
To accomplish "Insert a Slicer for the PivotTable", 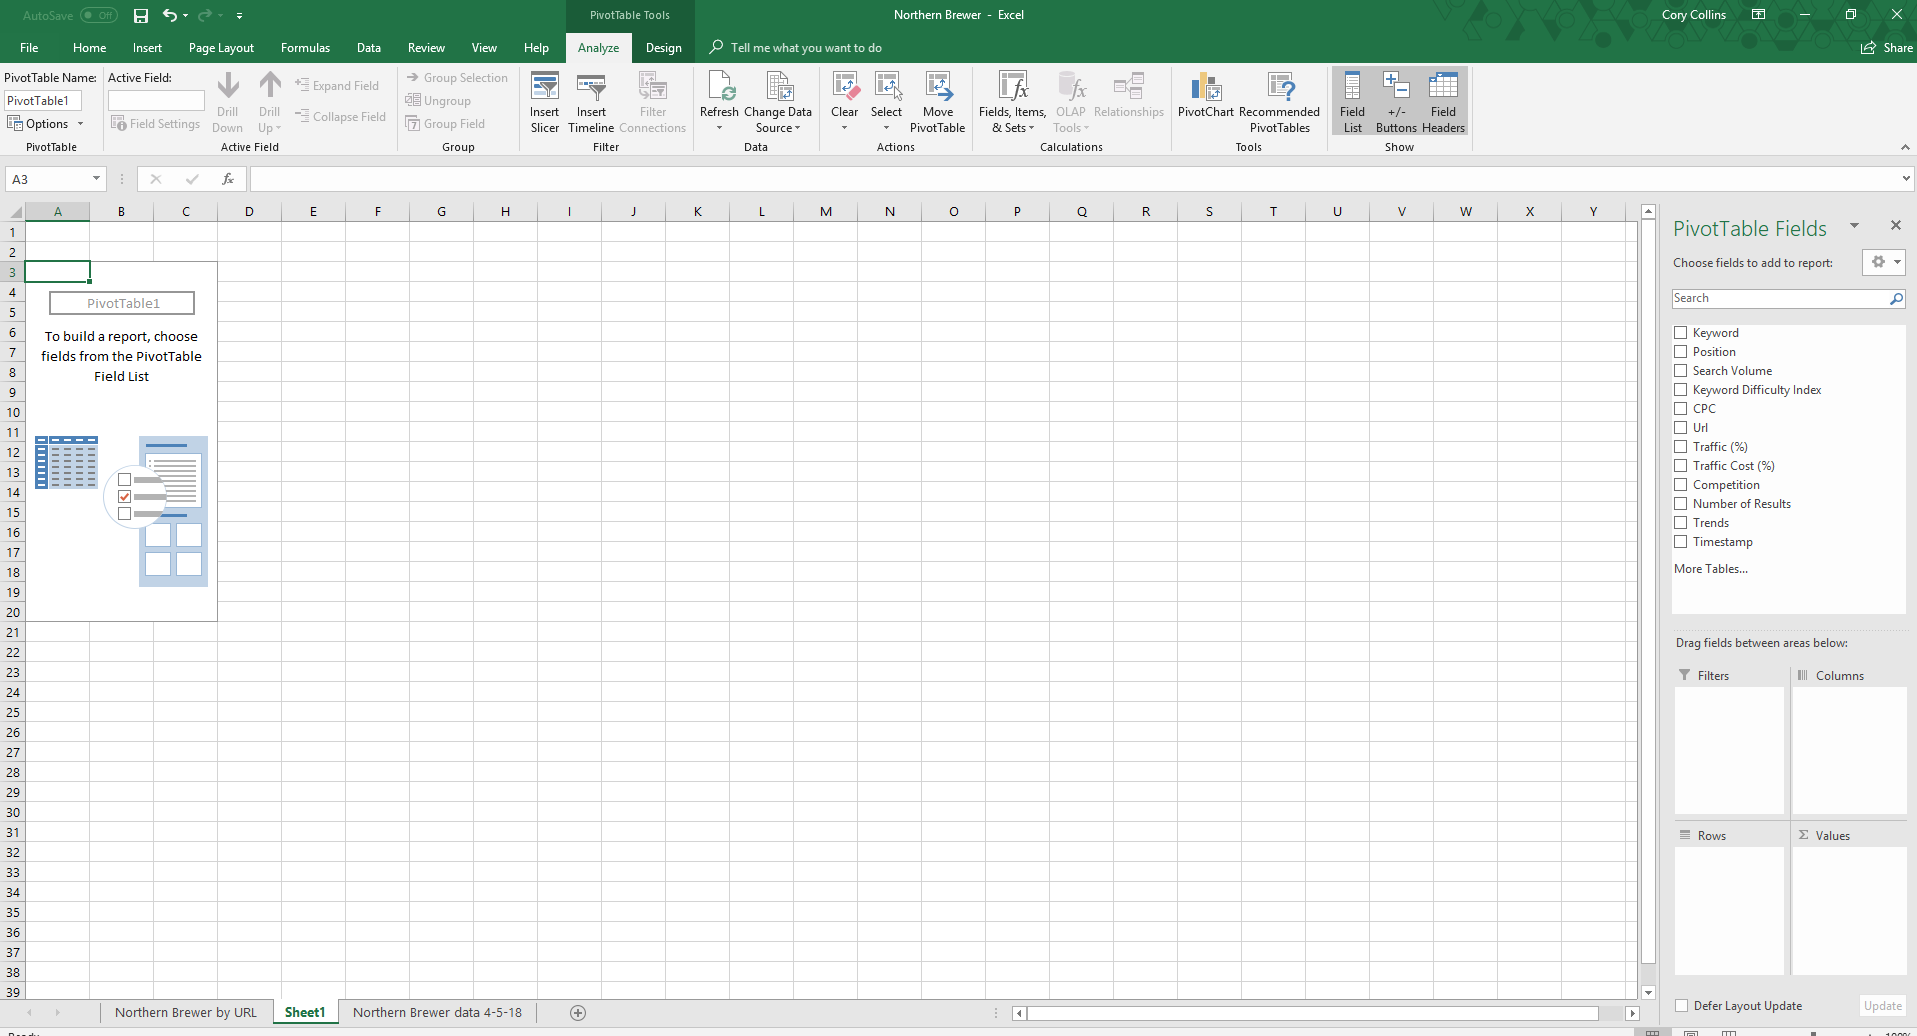I will point(544,101).
